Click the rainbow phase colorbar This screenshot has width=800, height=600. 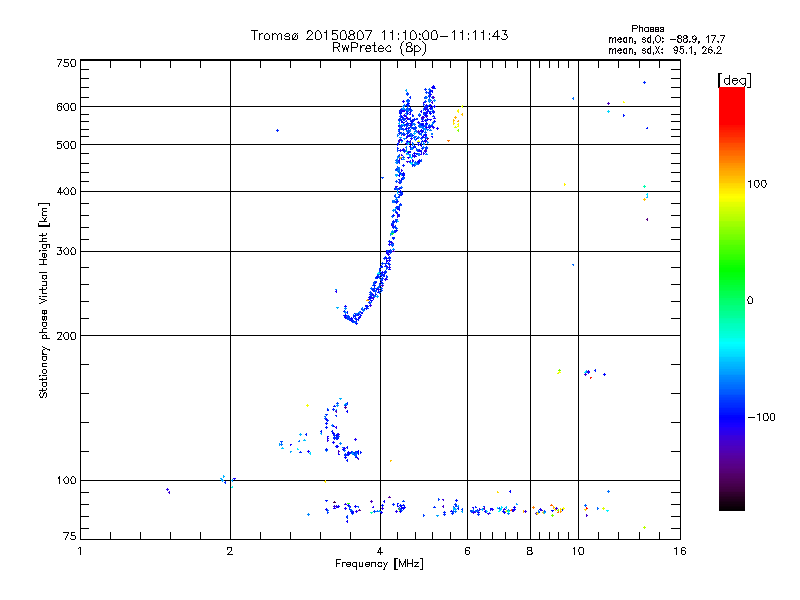tap(732, 299)
